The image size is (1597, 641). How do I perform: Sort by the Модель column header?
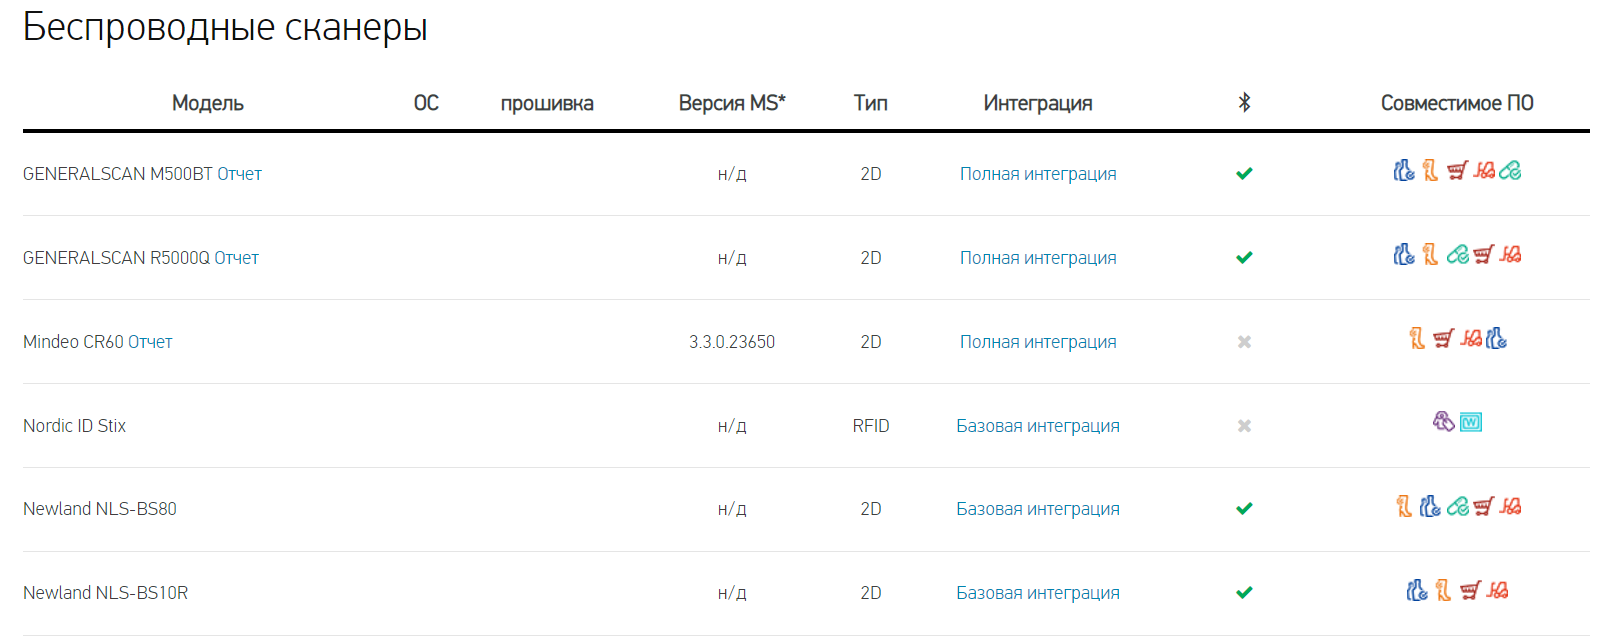[208, 103]
